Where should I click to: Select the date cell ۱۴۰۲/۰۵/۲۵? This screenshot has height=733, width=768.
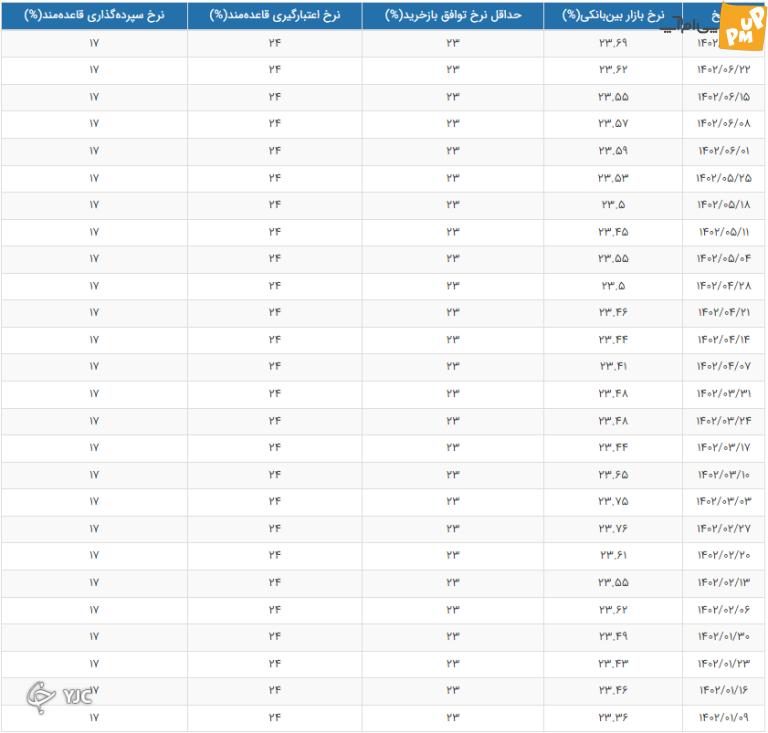[724, 178]
